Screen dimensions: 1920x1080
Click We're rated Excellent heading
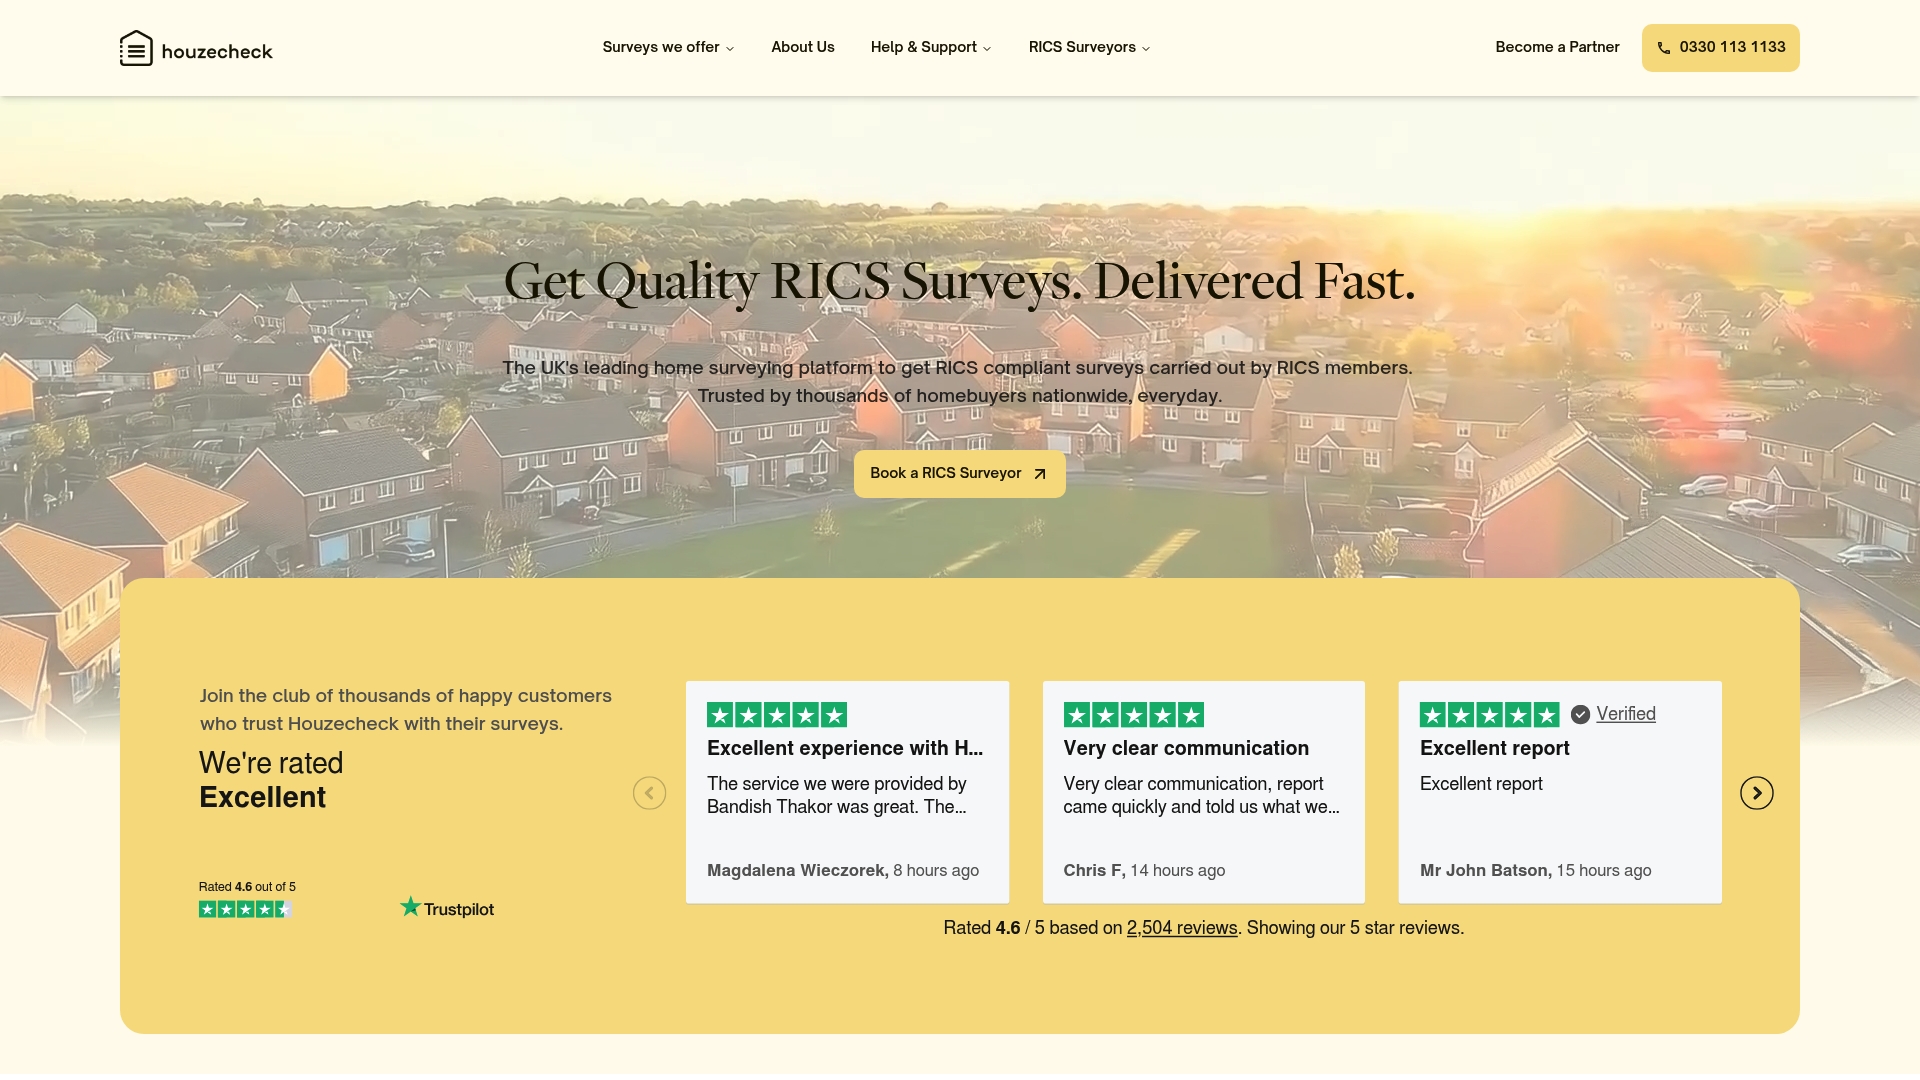coord(271,780)
